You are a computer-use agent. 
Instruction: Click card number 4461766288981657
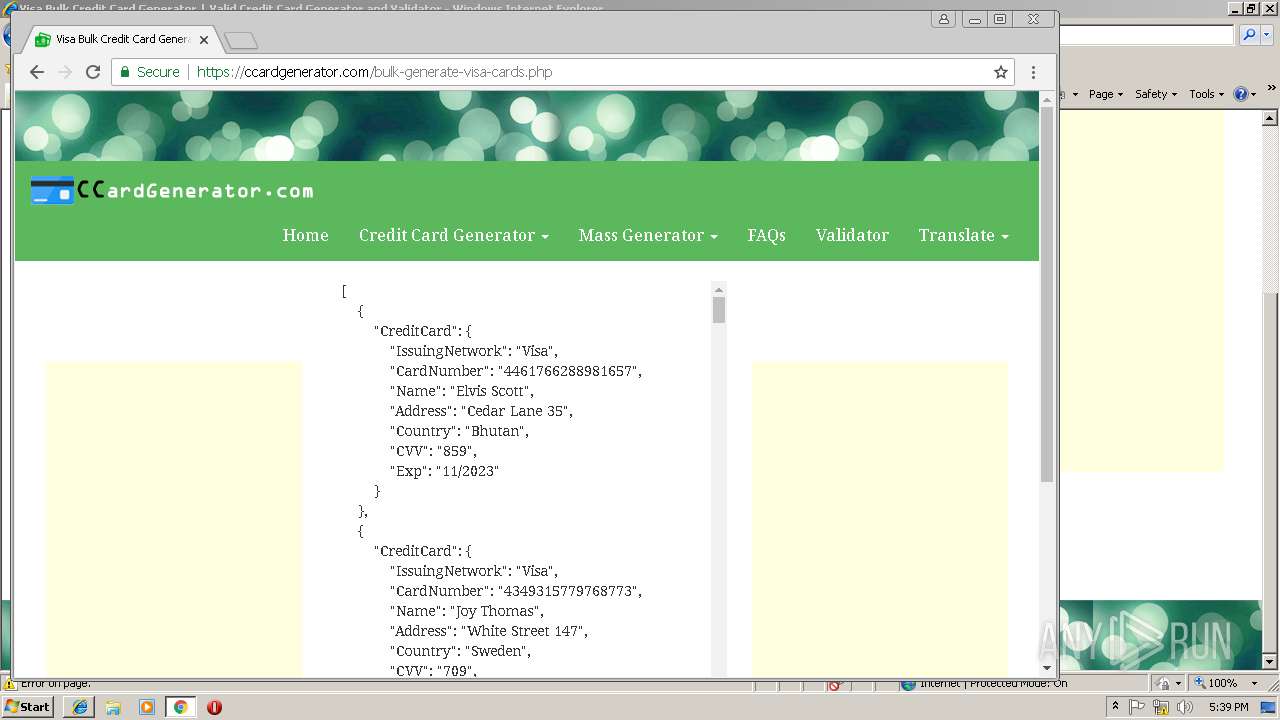point(567,371)
